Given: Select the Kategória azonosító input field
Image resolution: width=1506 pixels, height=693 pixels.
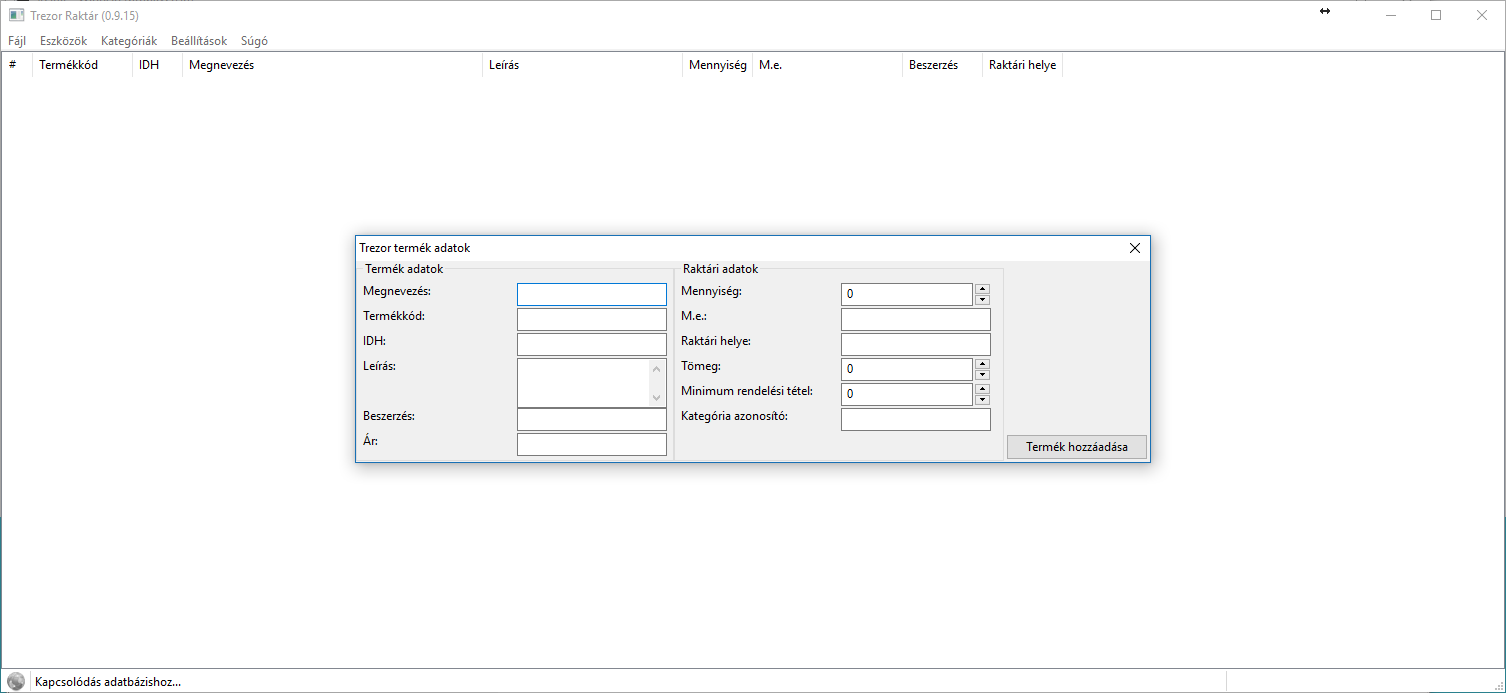Looking at the screenshot, I should [915, 419].
